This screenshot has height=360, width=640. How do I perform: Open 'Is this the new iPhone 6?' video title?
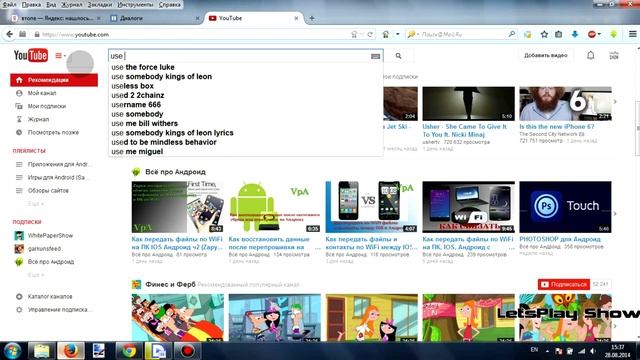pos(557,127)
